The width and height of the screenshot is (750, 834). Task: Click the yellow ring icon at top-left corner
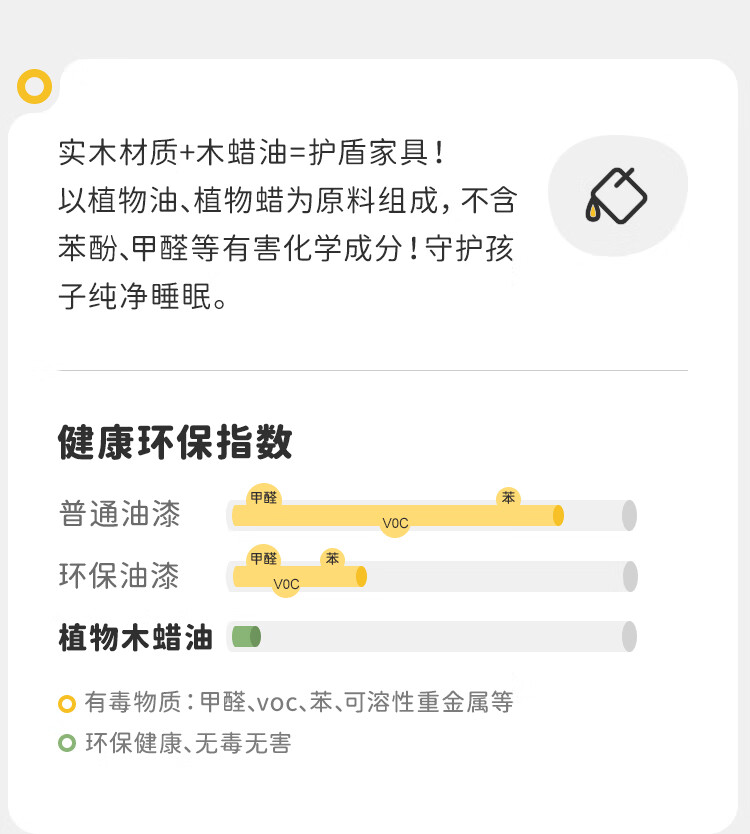pyautogui.click(x=35, y=86)
